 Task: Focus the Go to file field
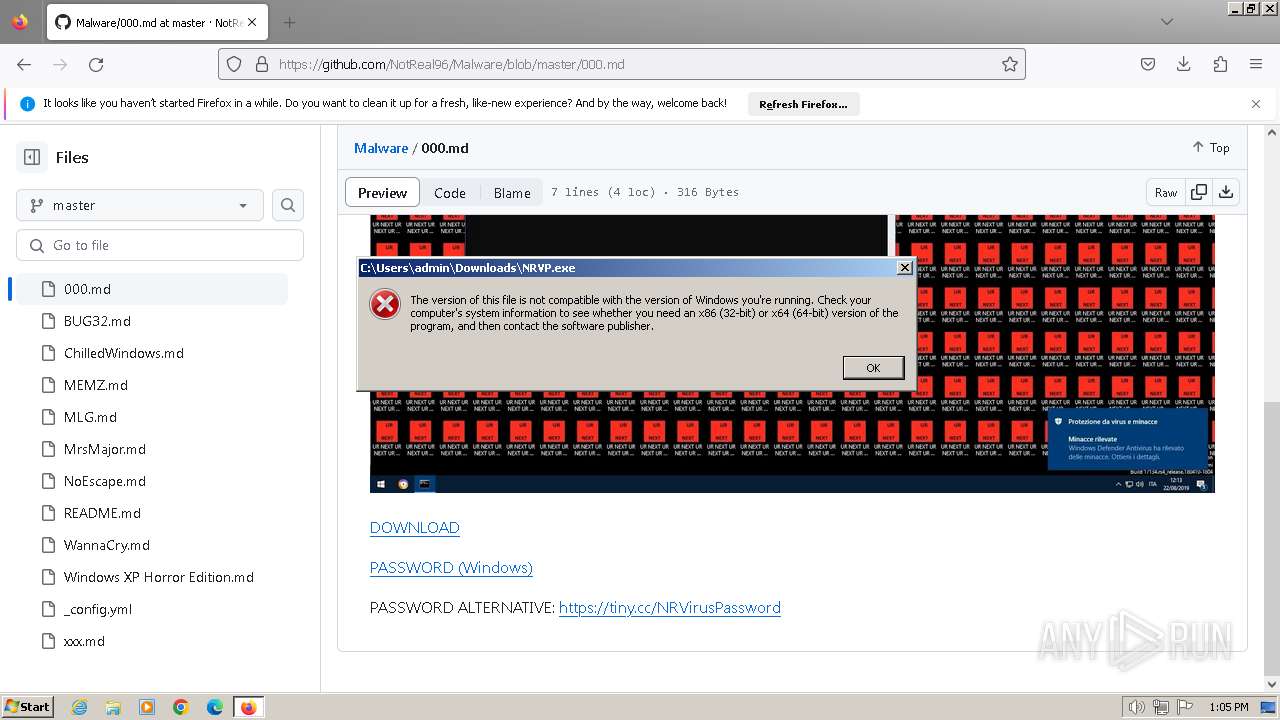[x=160, y=245]
